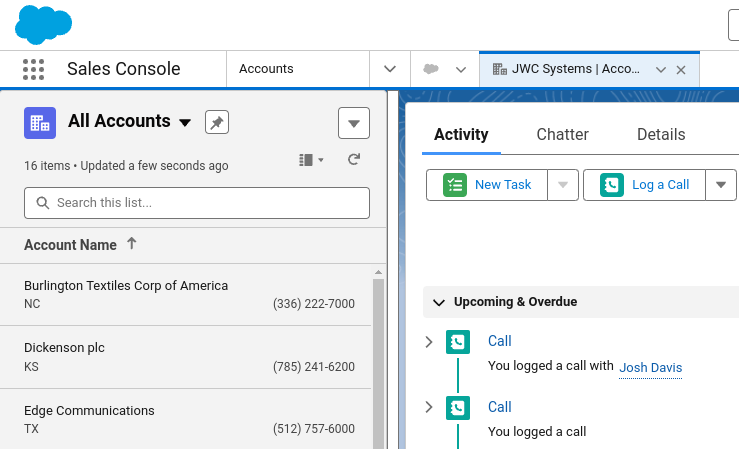Pin the All Accounts list view

pyautogui.click(x=217, y=122)
